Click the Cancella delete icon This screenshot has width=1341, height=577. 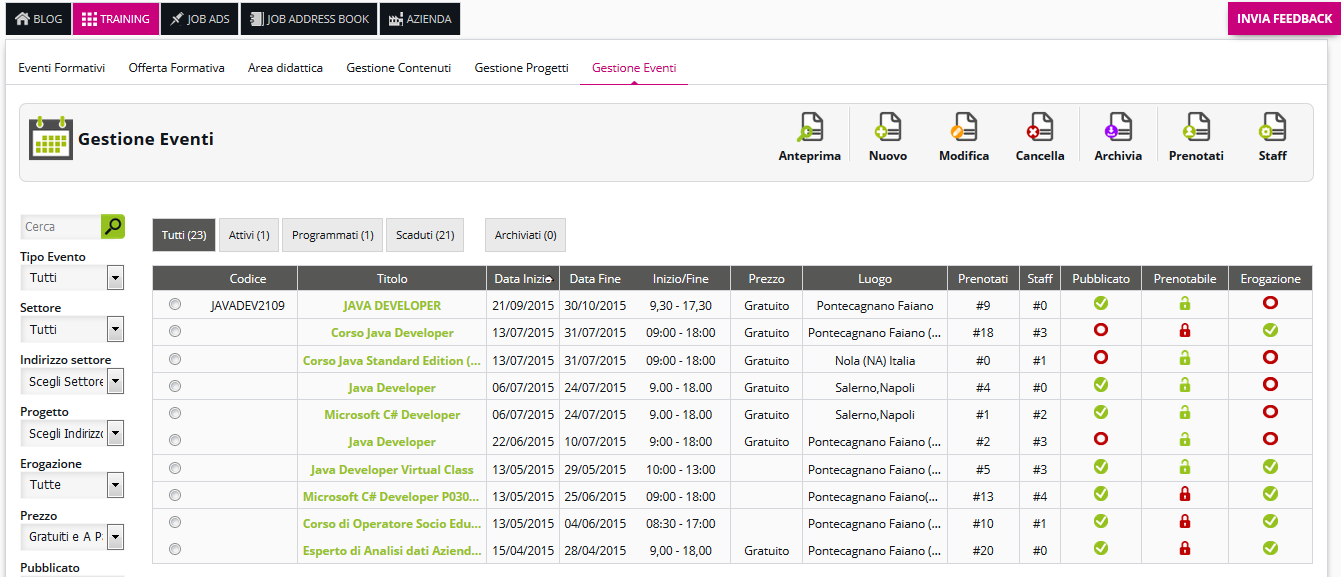[1040, 128]
